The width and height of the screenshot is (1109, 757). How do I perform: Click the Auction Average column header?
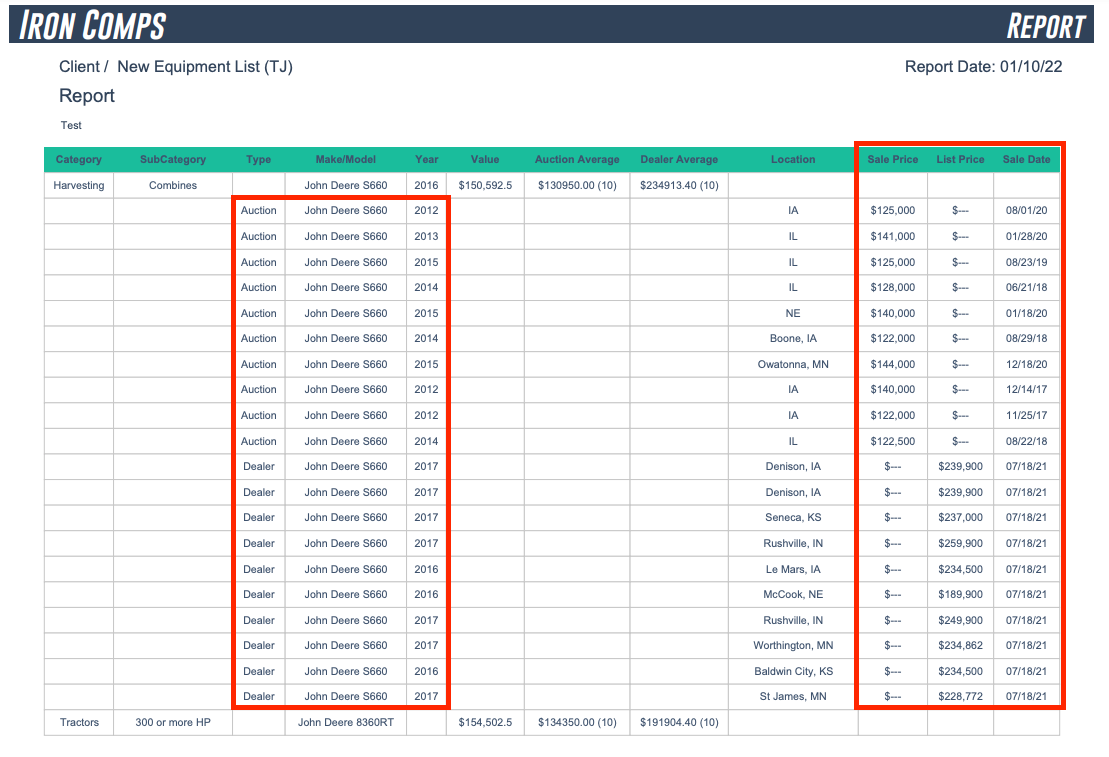(x=576, y=159)
